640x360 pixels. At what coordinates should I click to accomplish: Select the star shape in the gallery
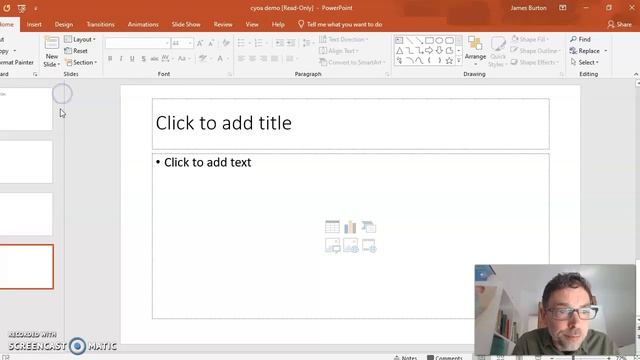tap(449, 61)
